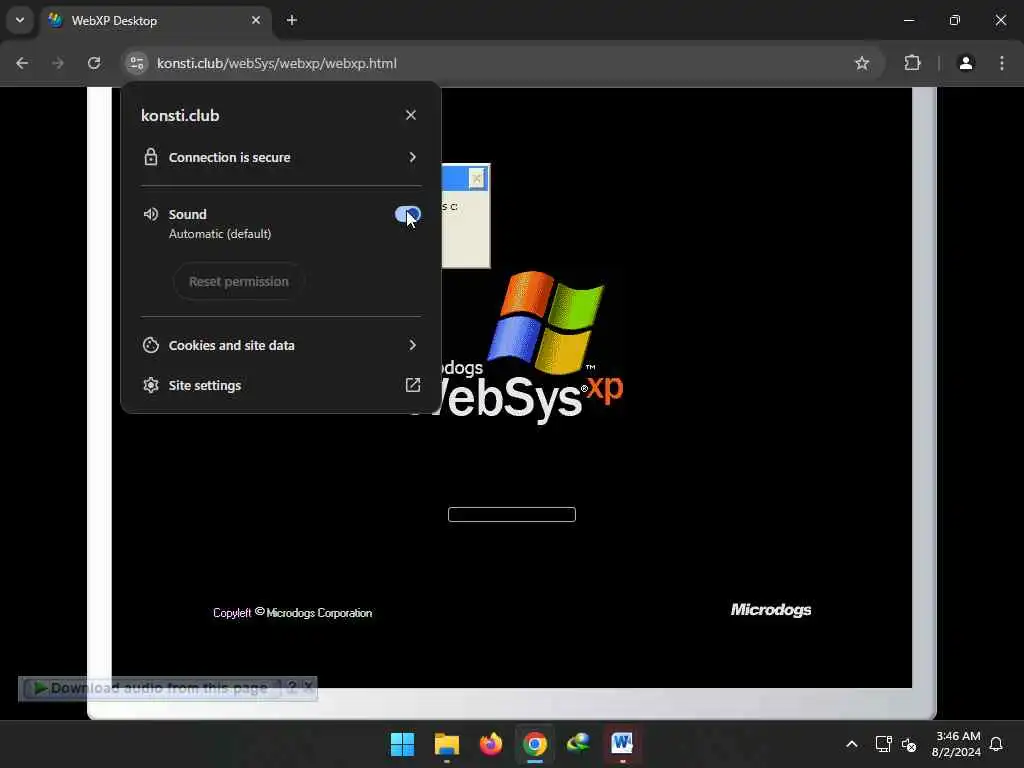Viewport: 1024px width, 768px height.
Task: Launch Firefox from the taskbar
Action: tap(491, 744)
